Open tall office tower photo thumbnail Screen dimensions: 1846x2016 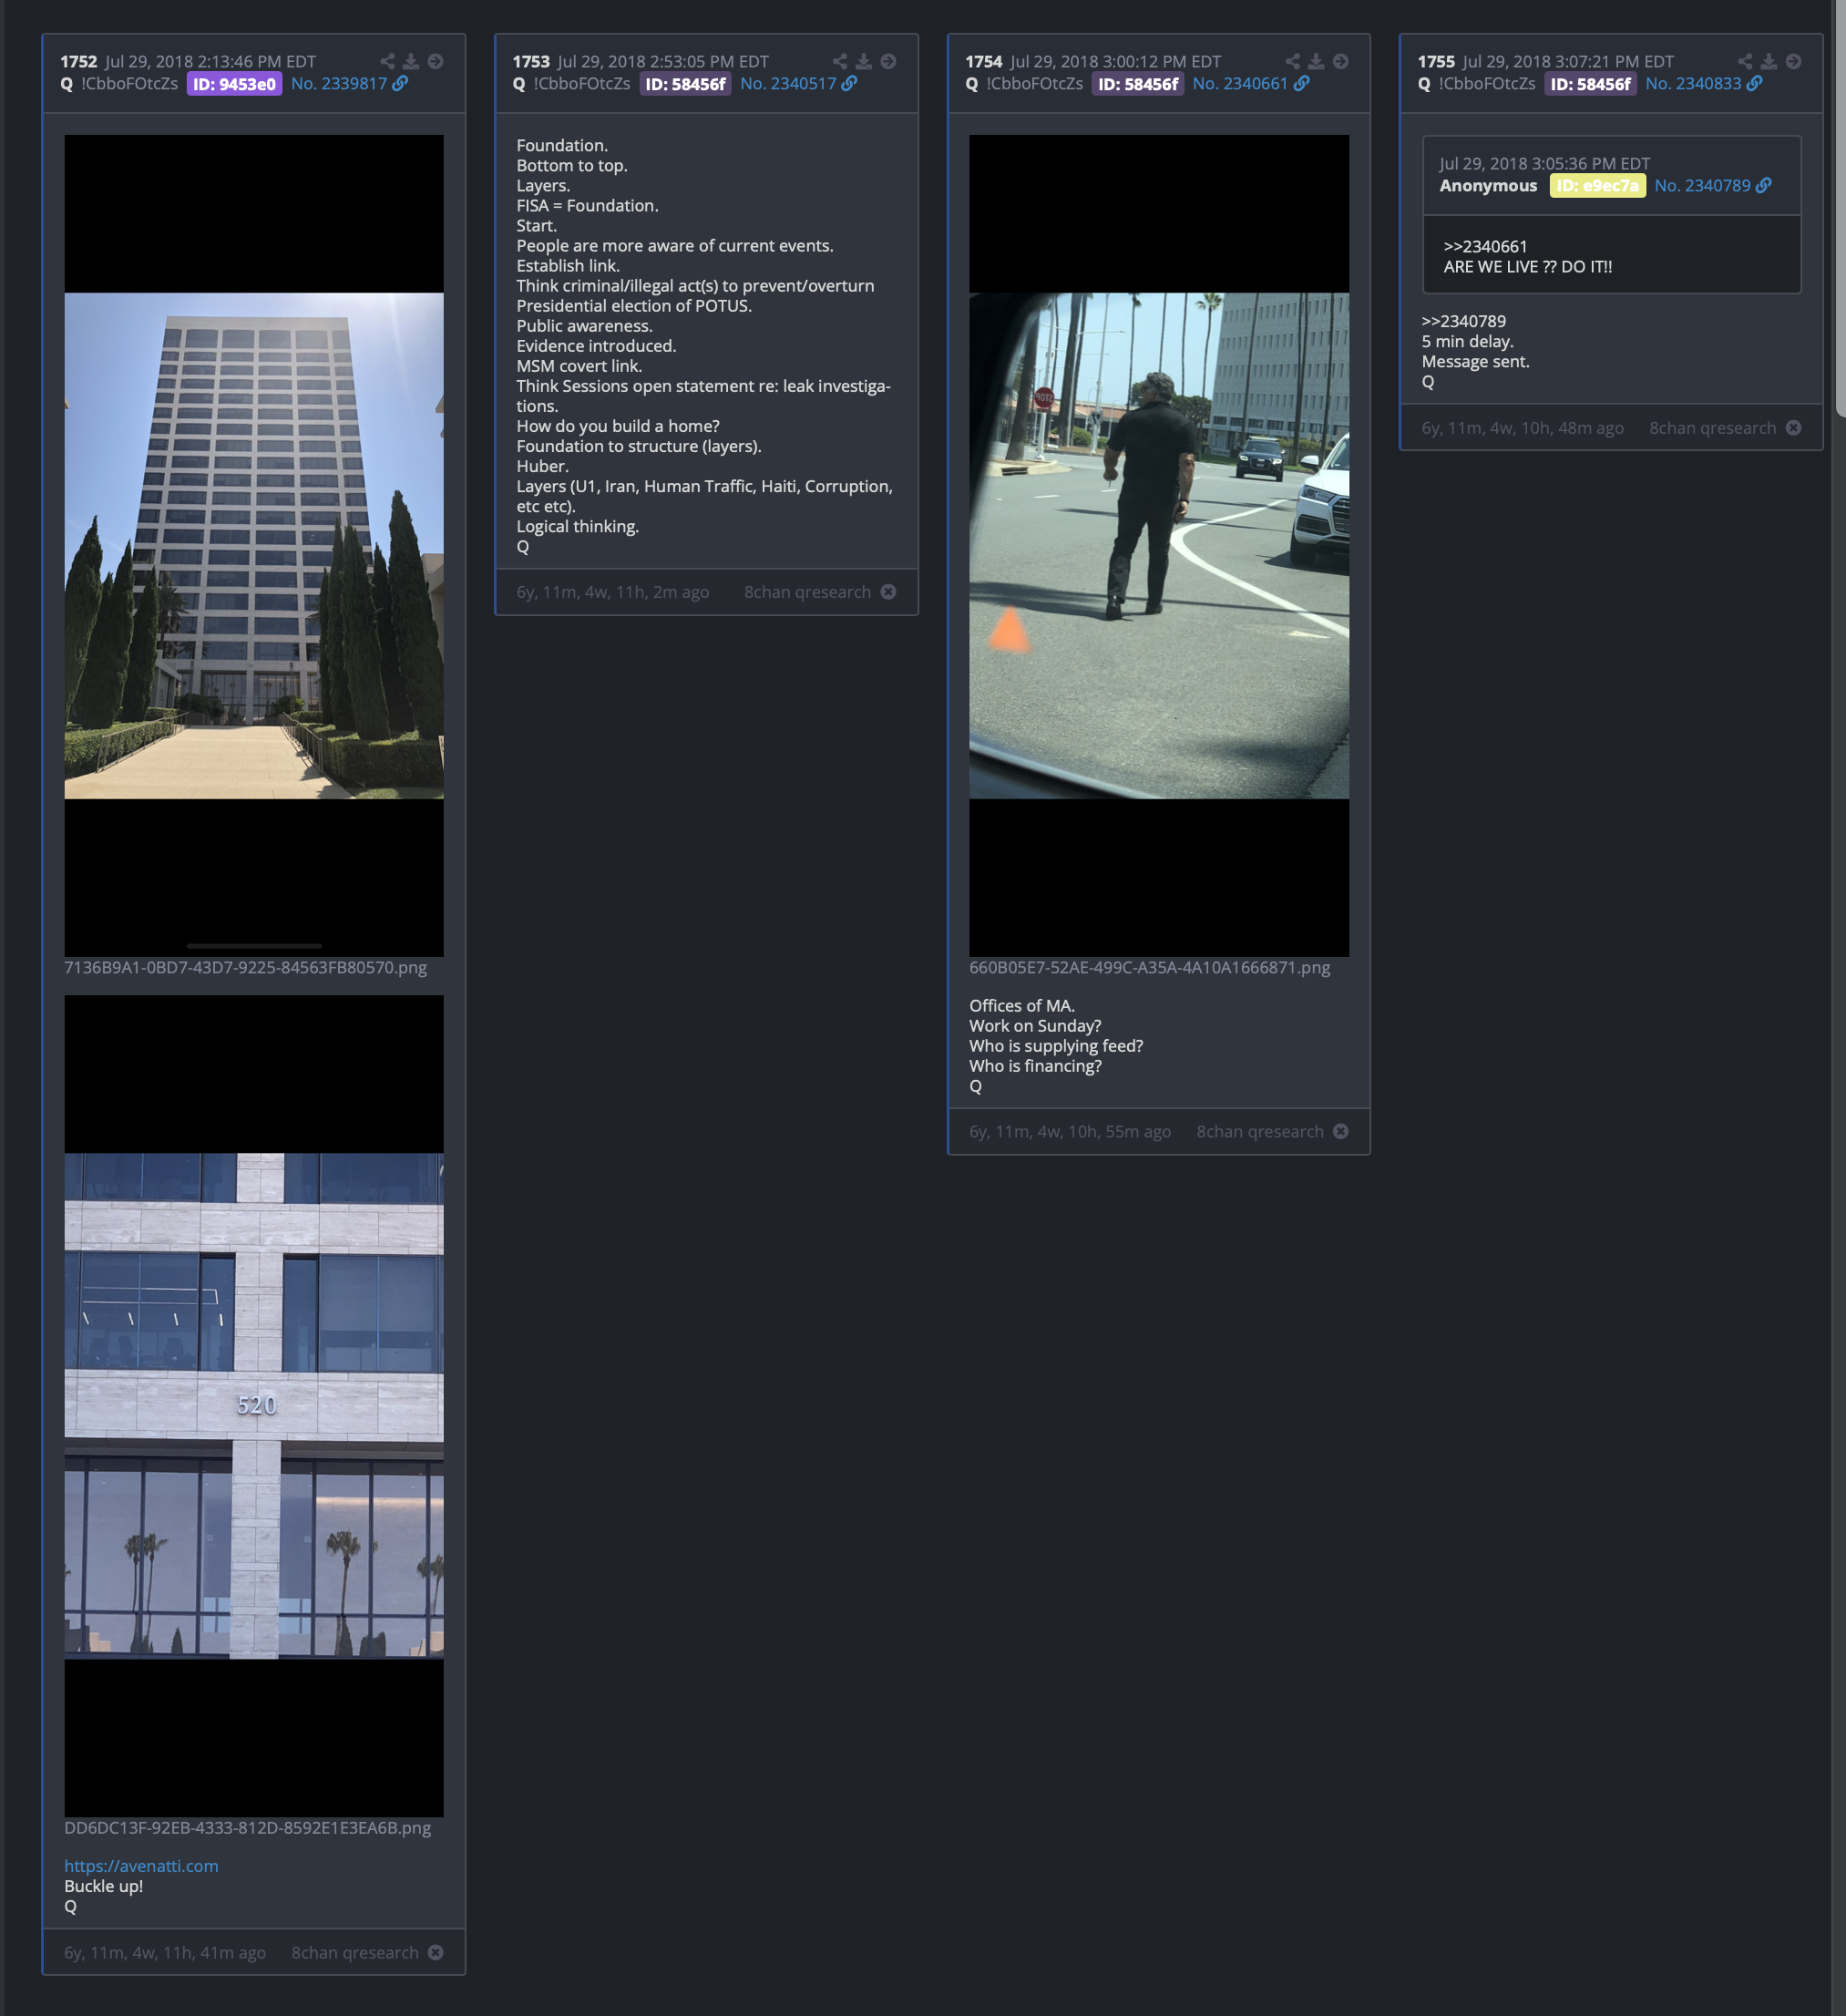pos(254,545)
